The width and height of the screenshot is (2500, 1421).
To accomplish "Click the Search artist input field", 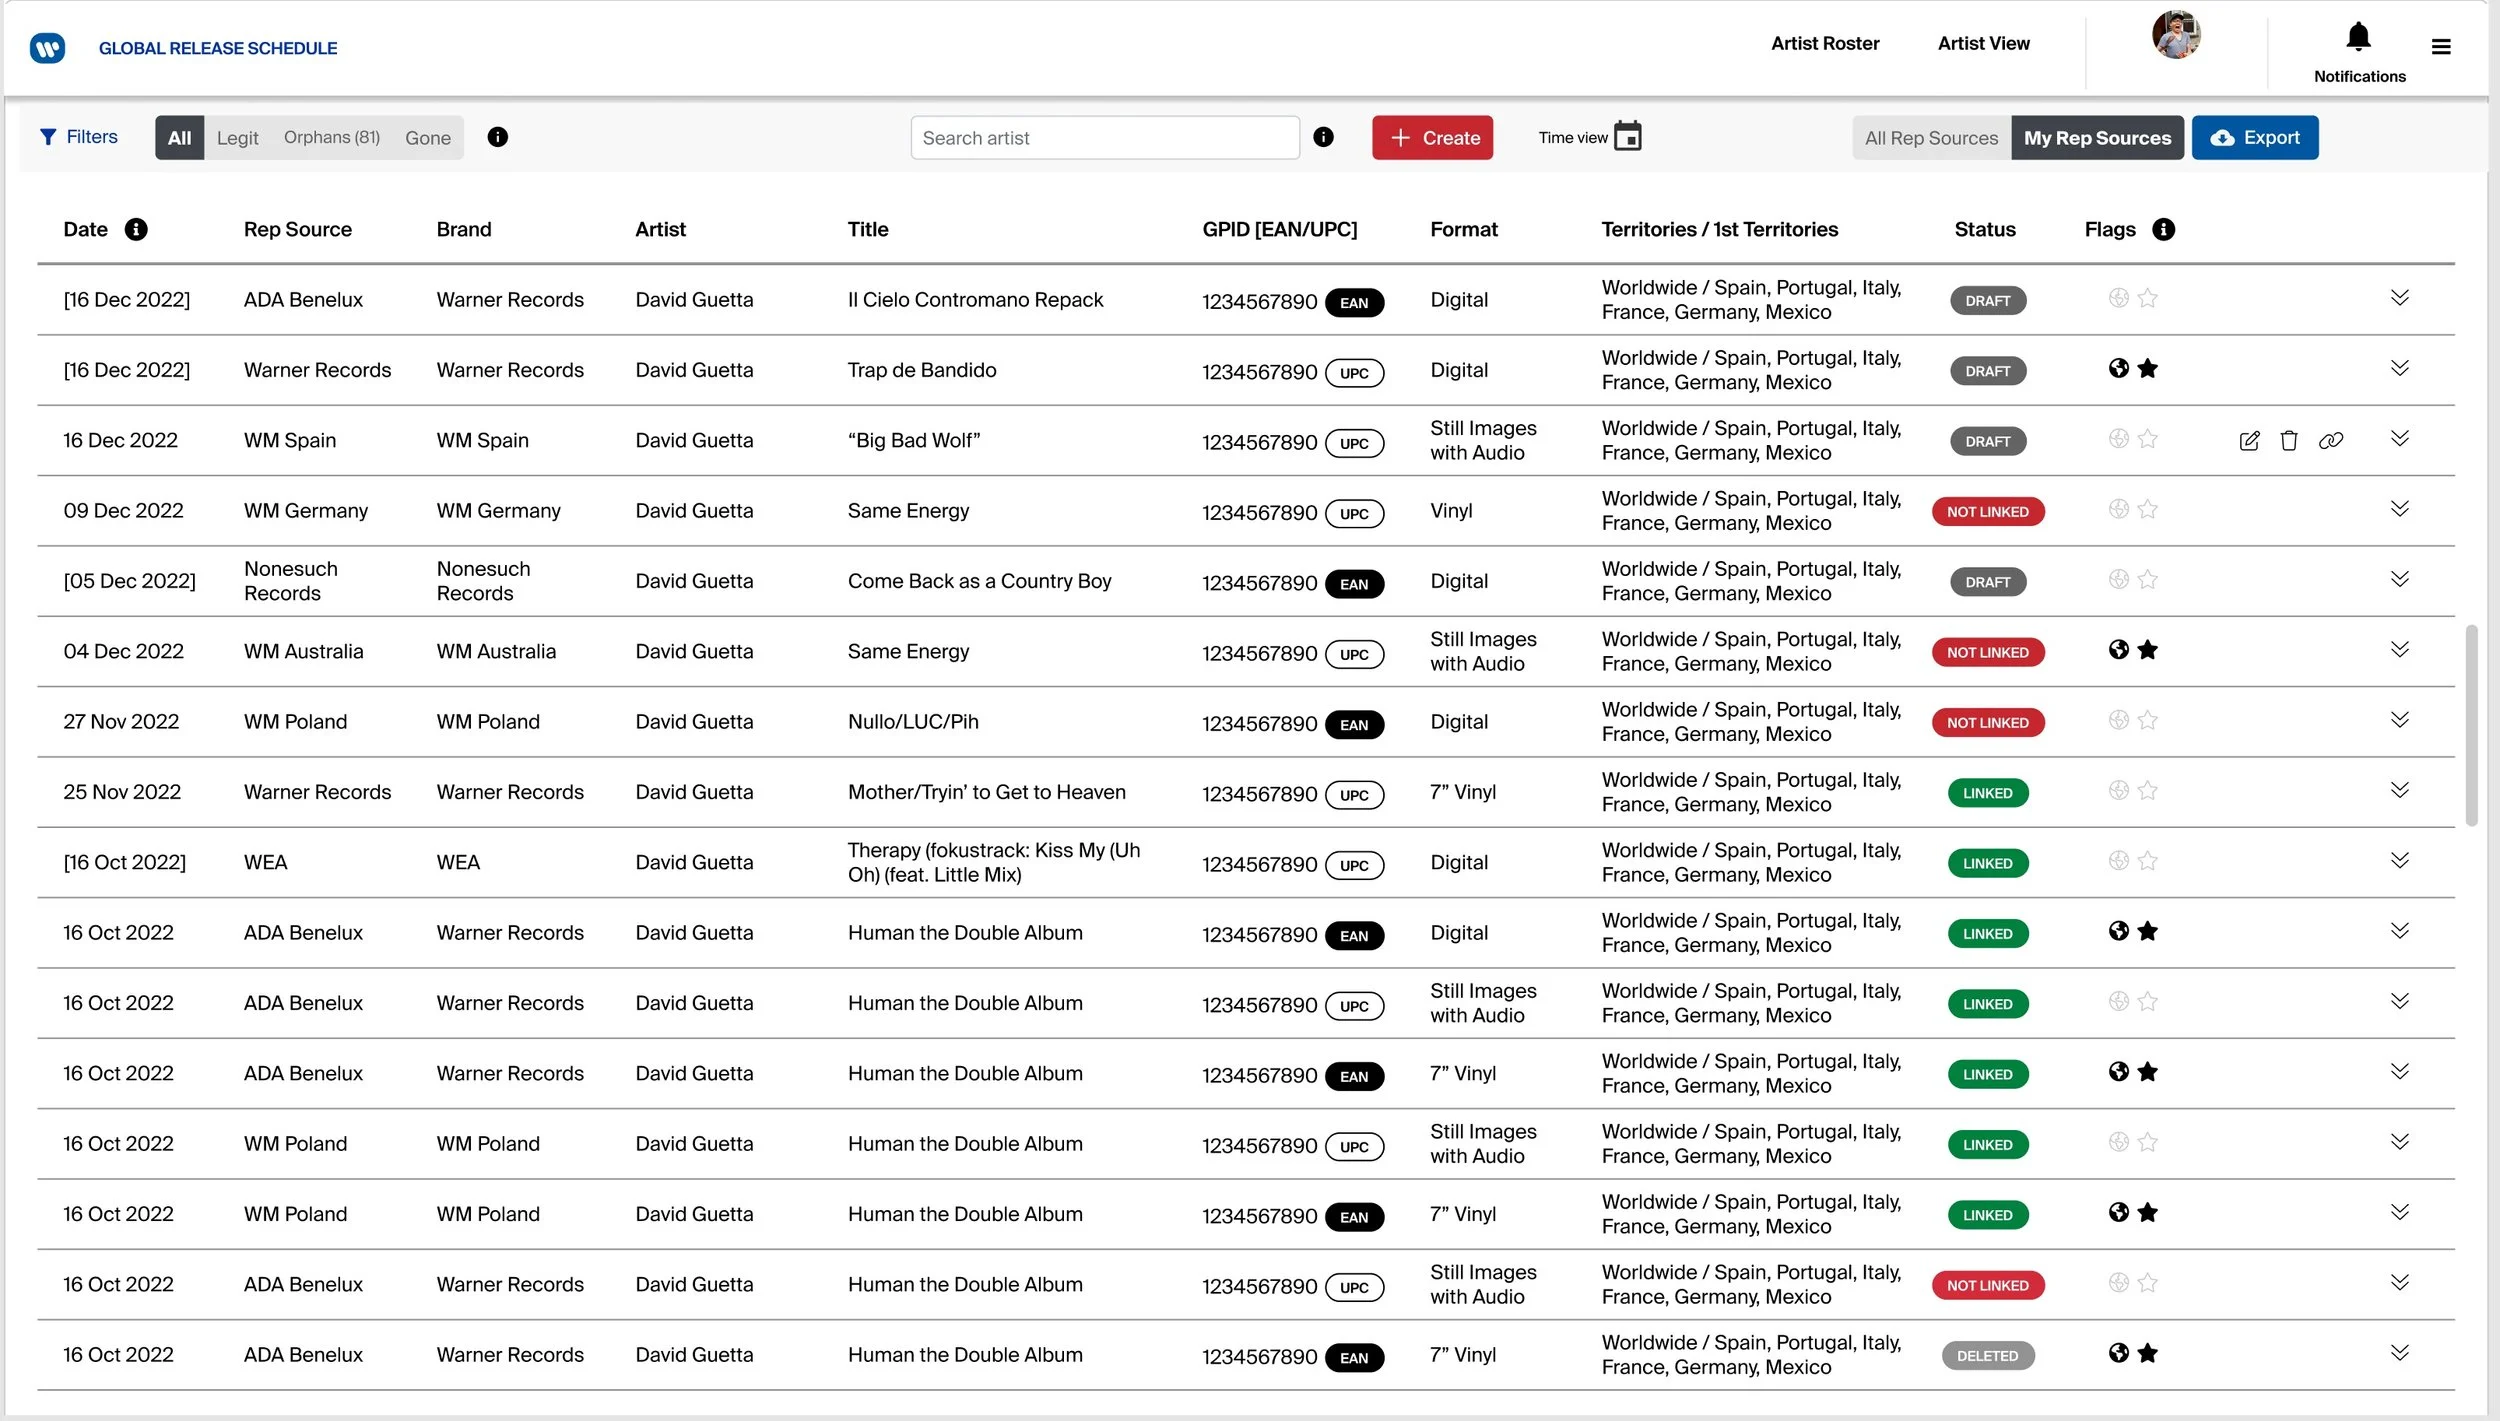I will (x=1104, y=138).
